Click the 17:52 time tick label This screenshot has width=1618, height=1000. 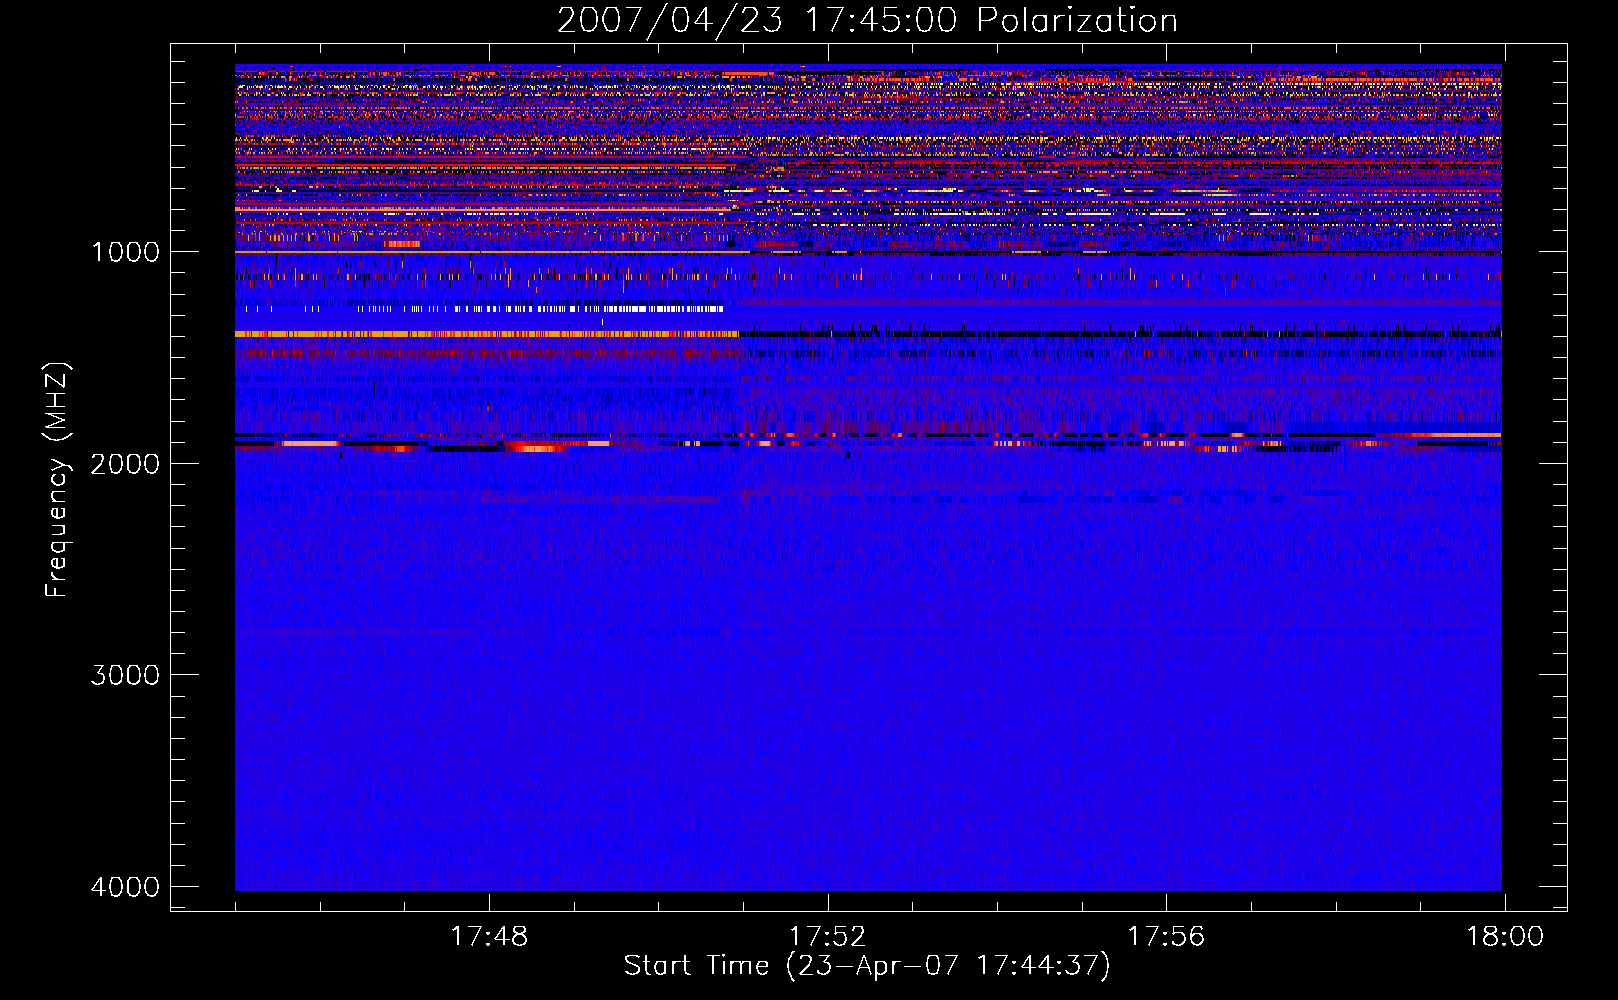click(827, 937)
